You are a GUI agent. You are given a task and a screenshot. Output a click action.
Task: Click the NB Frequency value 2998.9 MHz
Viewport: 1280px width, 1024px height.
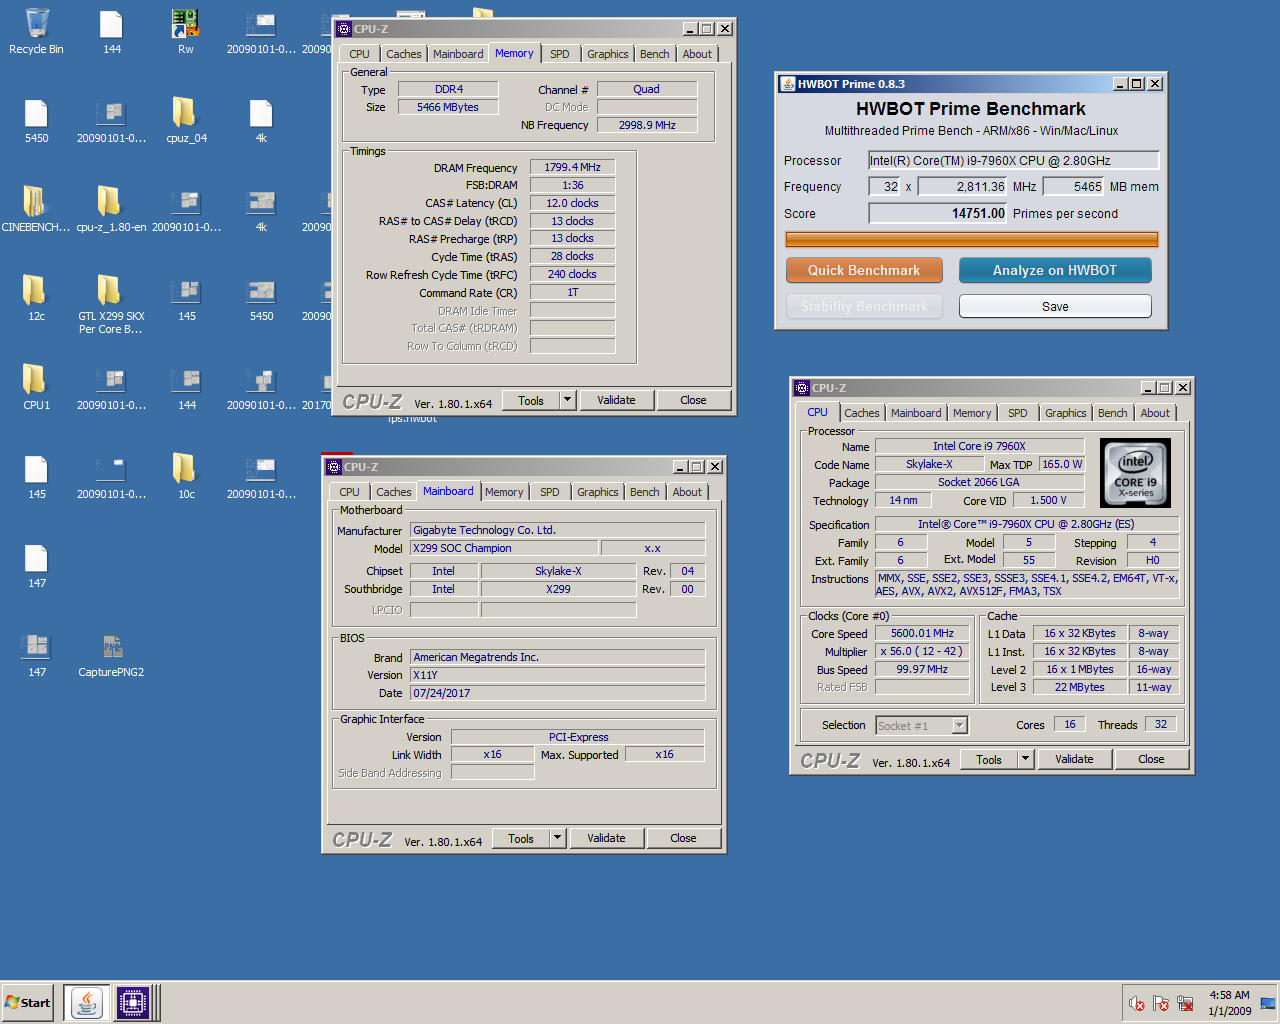click(647, 125)
